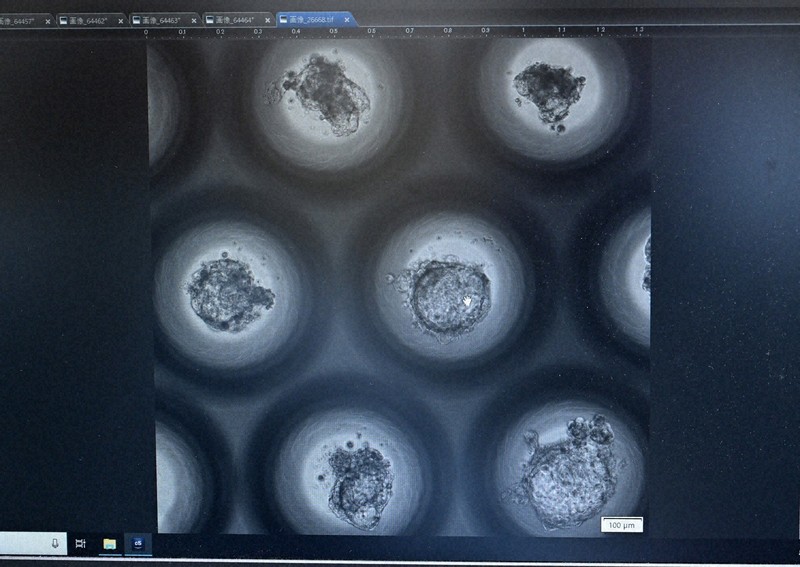
Task: Click the organoid in the center well
Action: coord(449,299)
